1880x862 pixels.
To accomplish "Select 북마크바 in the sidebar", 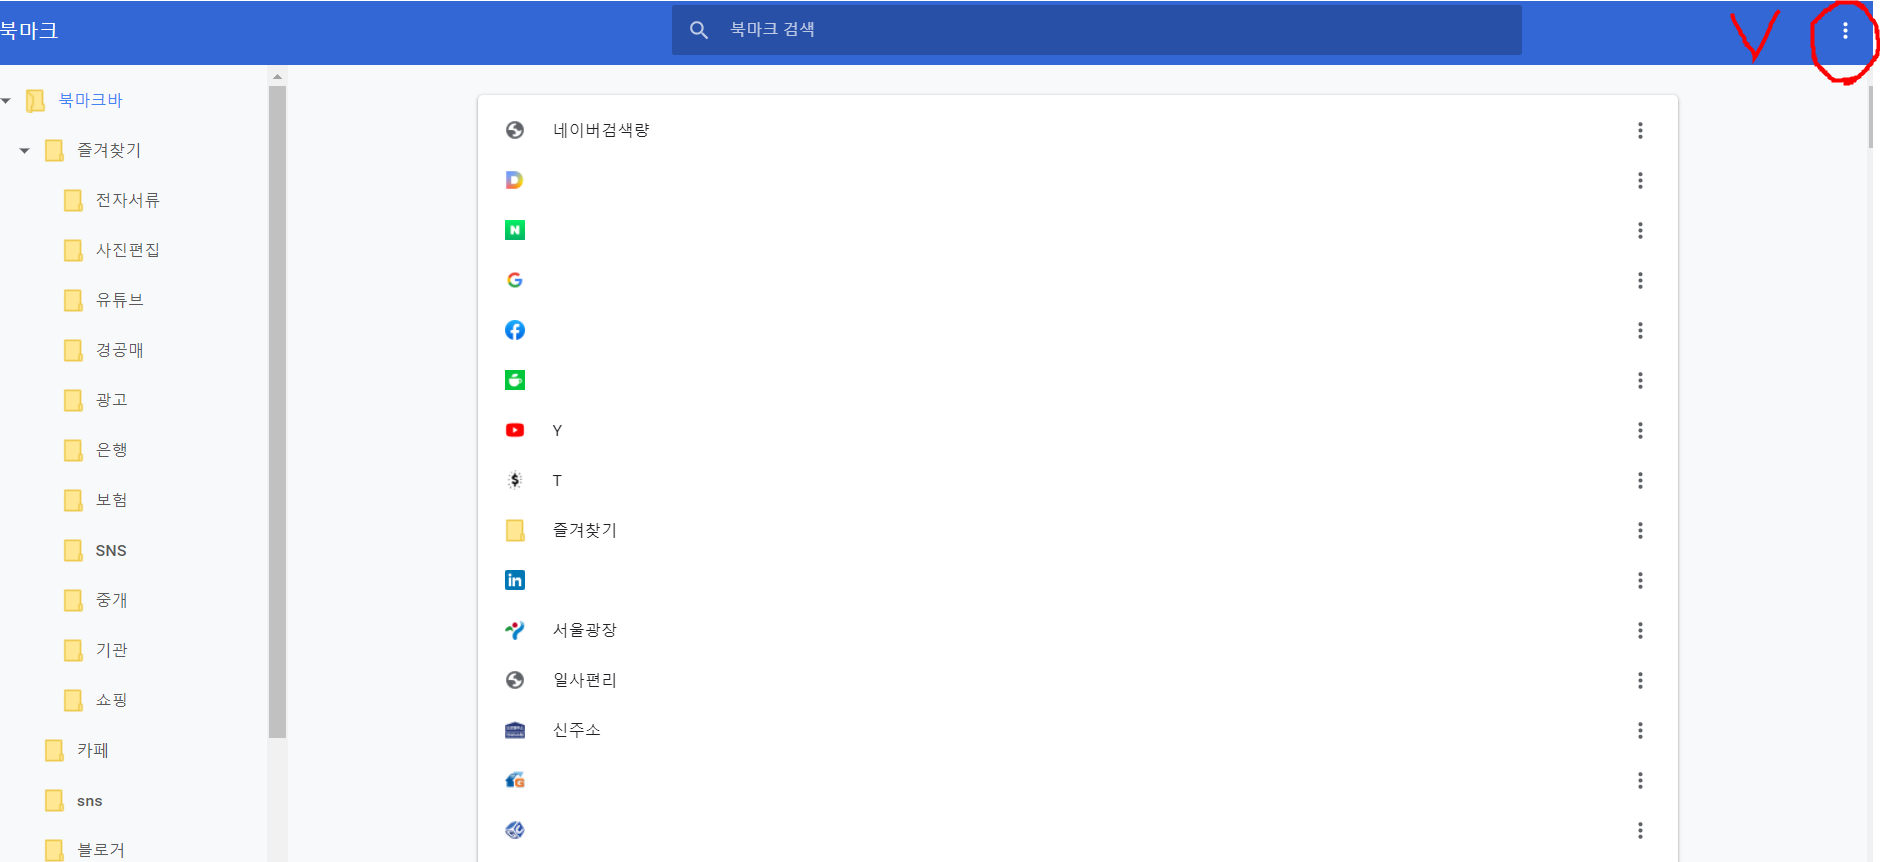I will [x=90, y=100].
